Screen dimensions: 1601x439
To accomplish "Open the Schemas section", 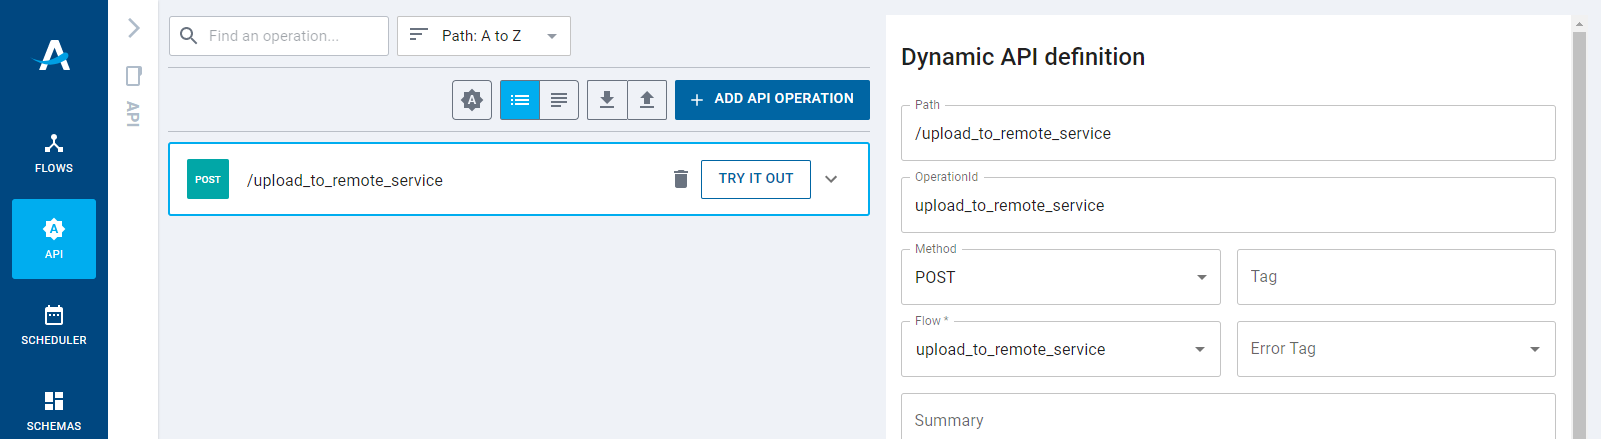I will point(54,411).
